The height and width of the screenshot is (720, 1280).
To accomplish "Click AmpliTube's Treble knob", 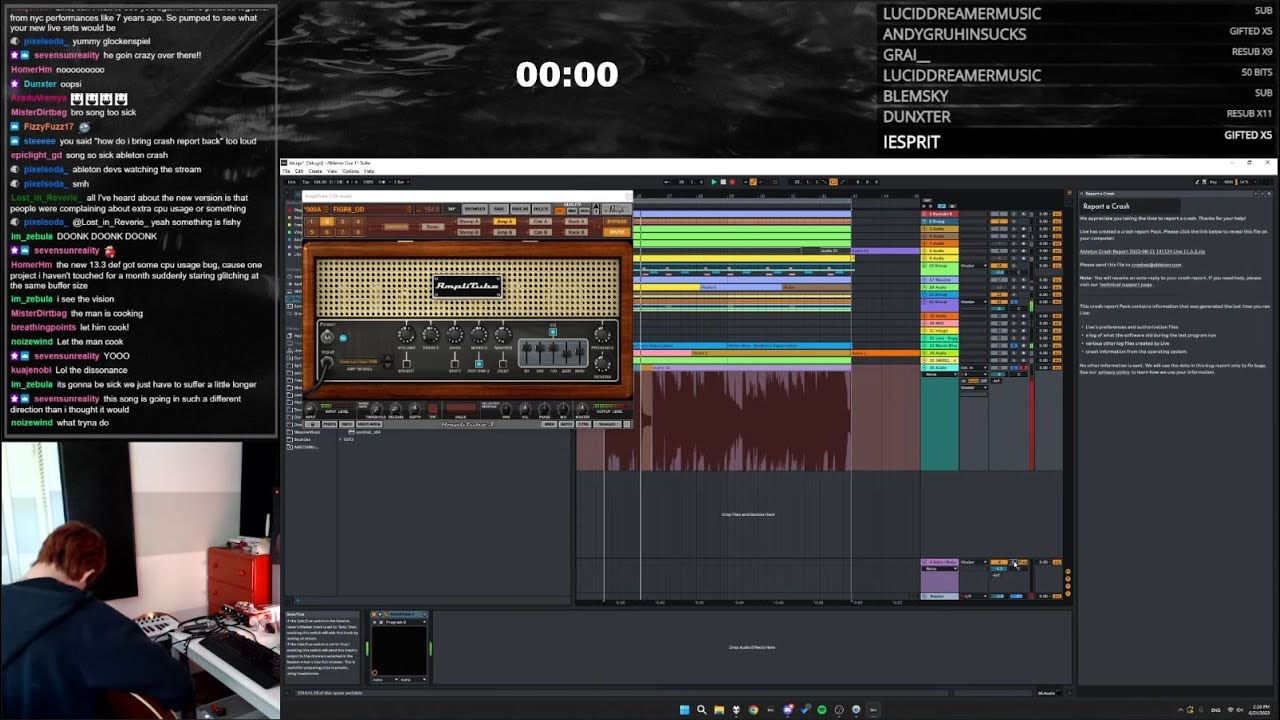I will (431, 335).
